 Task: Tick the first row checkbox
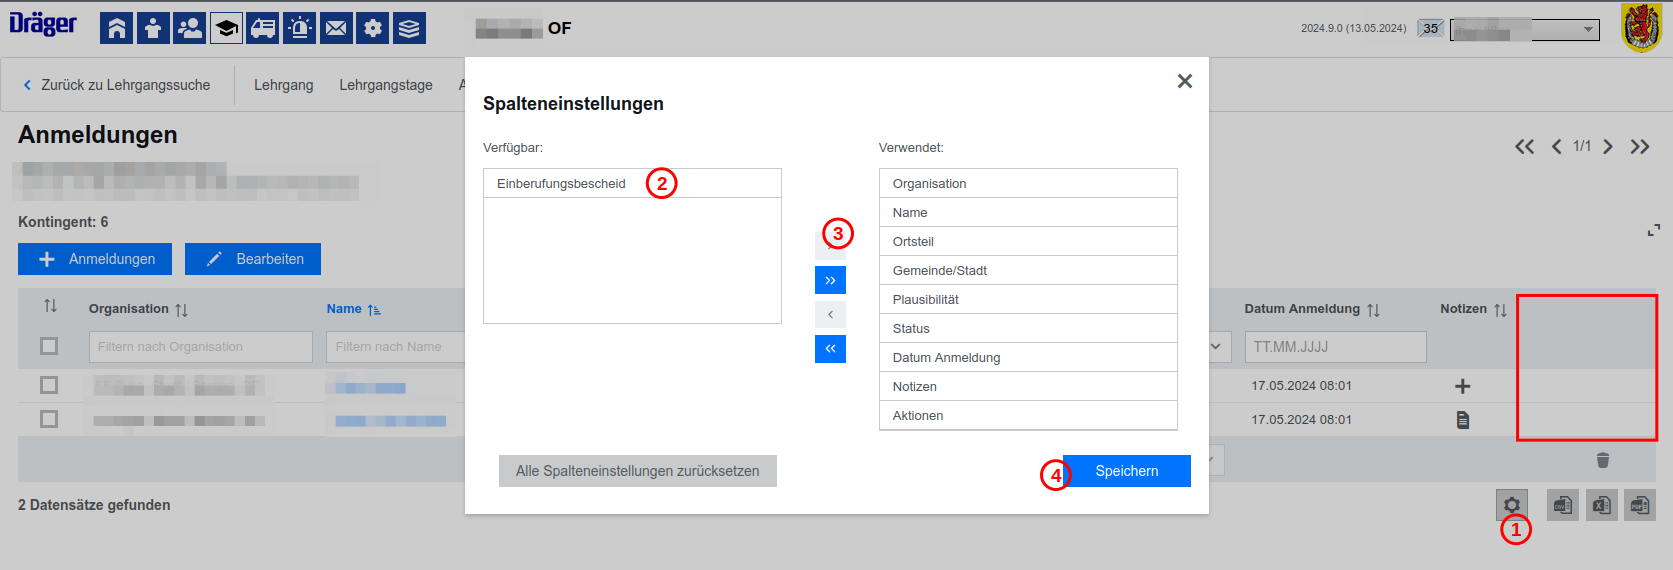[49, 385]
